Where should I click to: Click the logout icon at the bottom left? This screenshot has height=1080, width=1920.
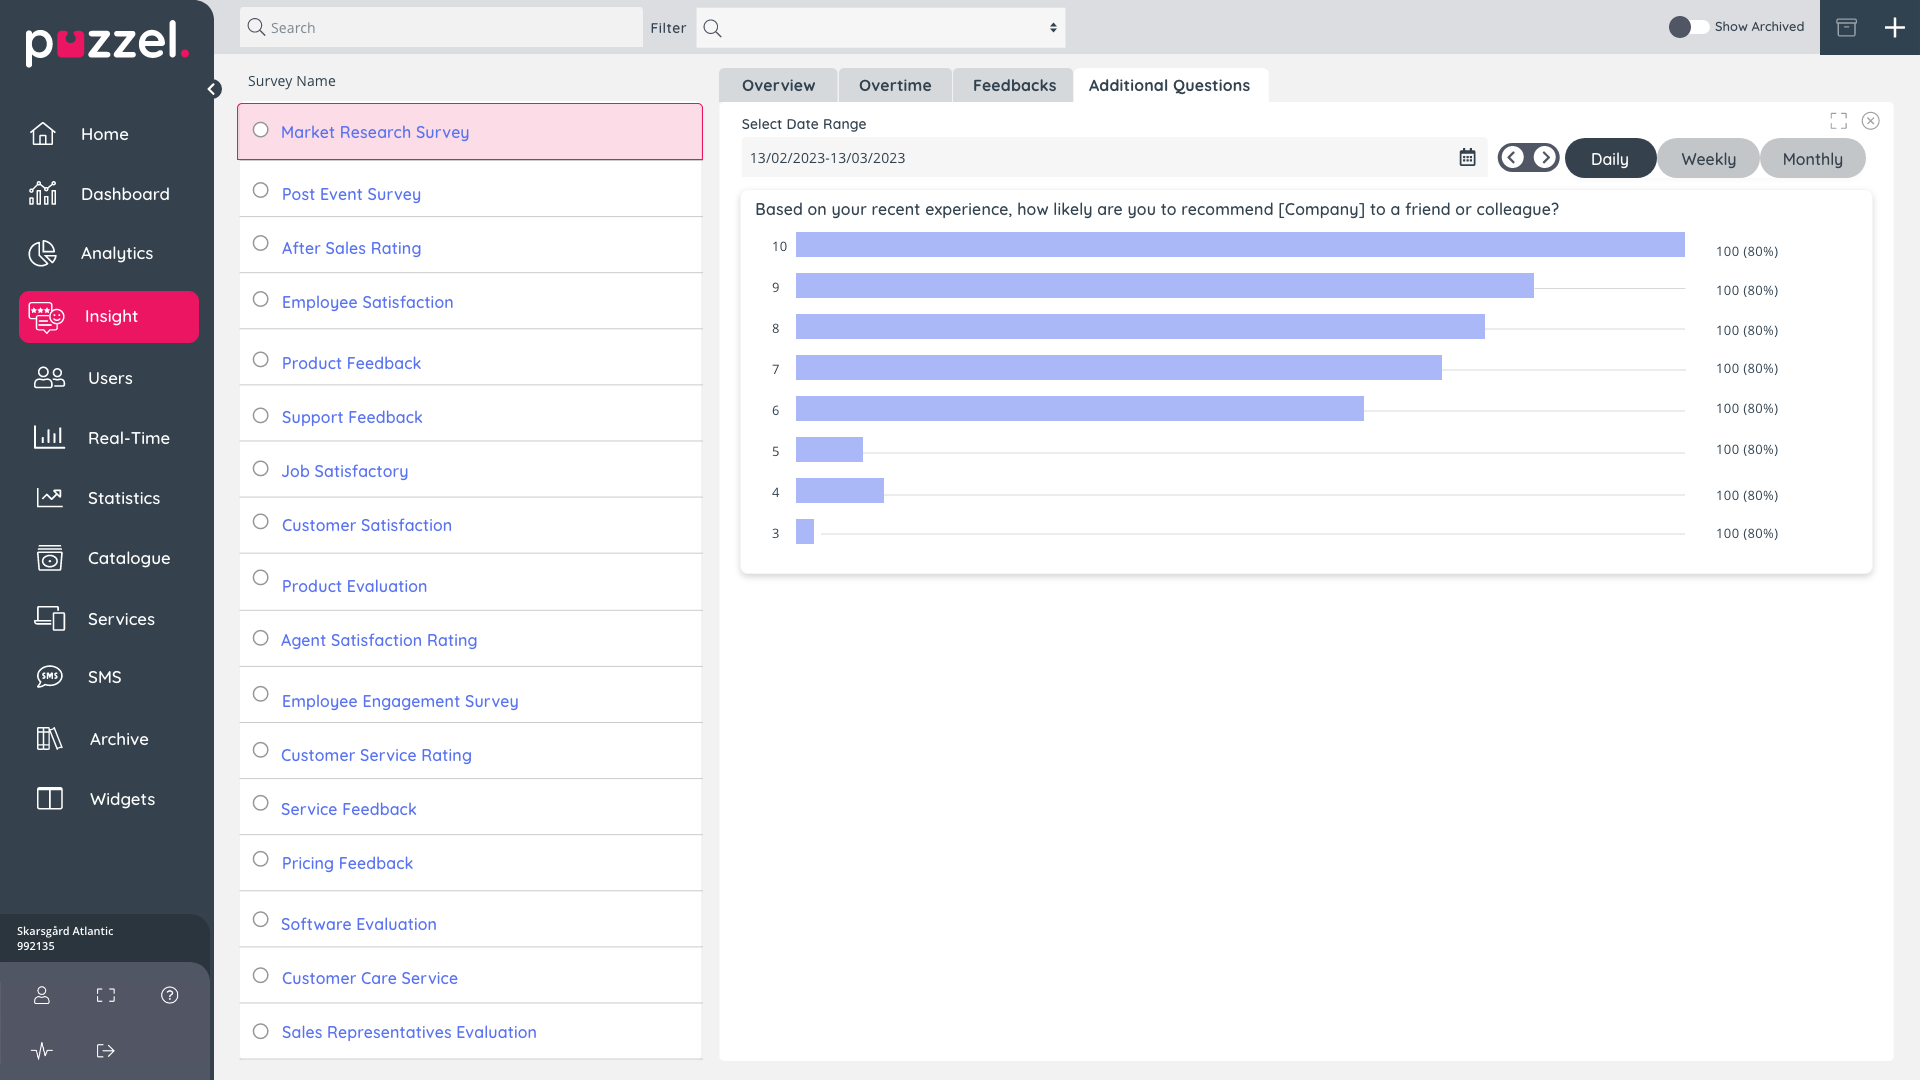(x=106, y=1051)
